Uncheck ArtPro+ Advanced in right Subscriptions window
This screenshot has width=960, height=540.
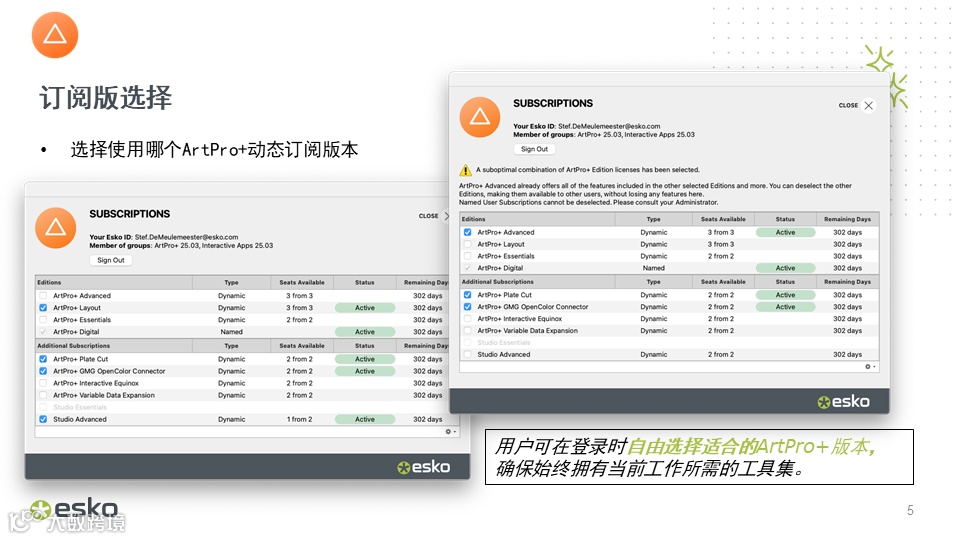coord(468,233)
